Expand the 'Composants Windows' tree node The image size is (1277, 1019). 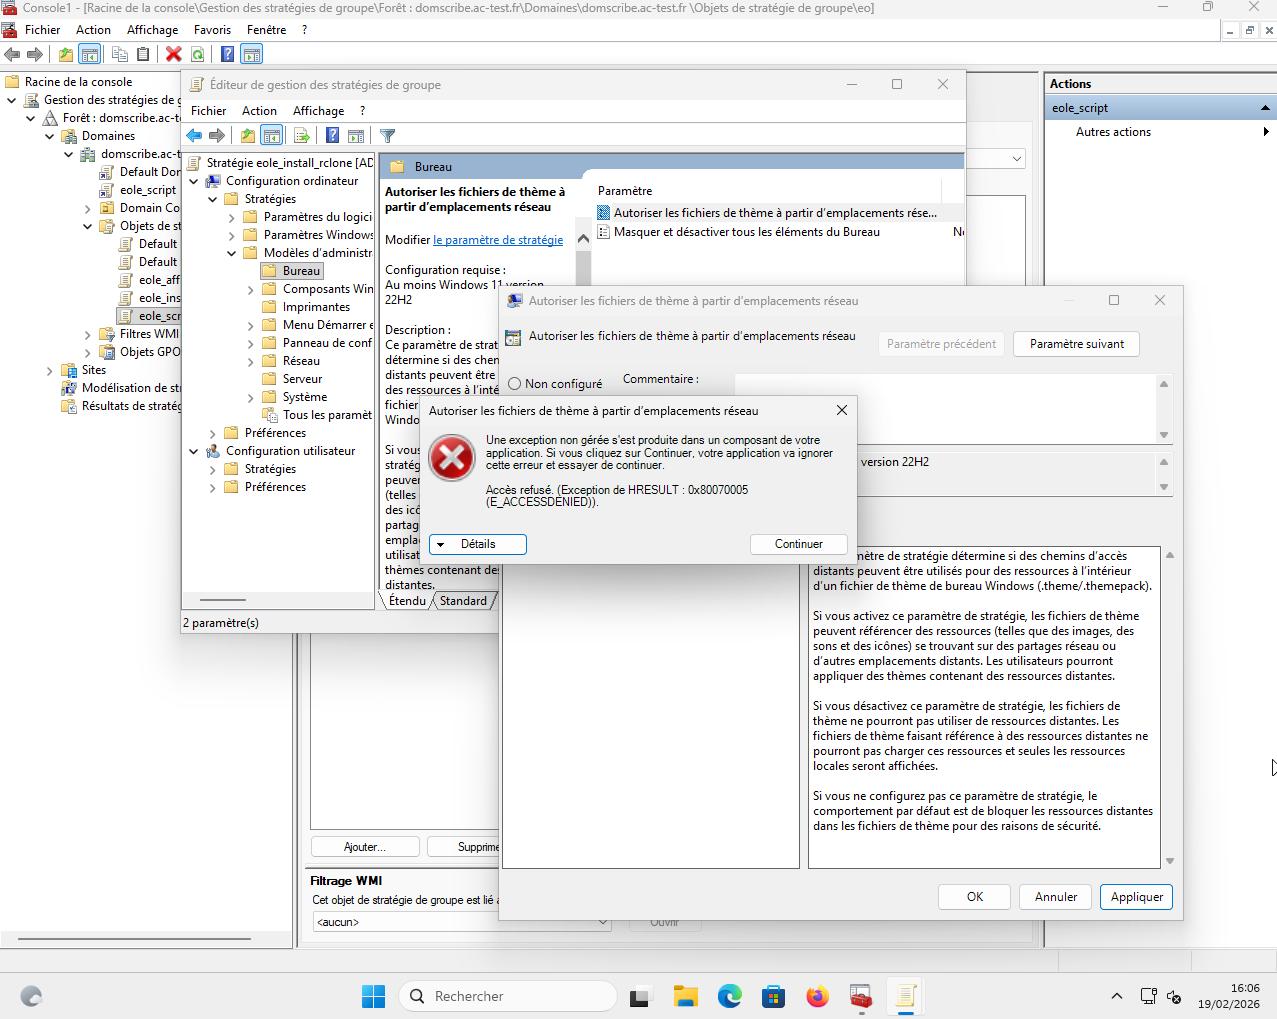[x=251, y=290]
